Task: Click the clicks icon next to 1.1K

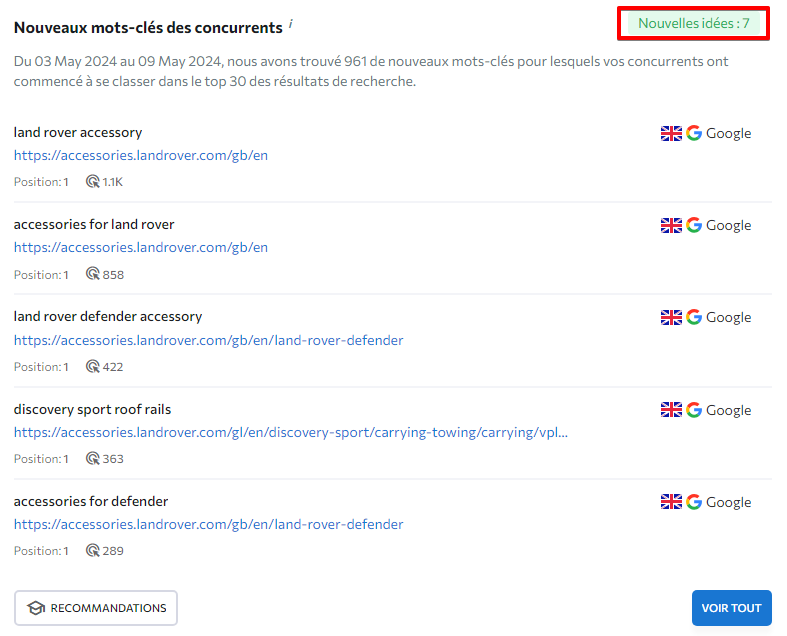Action: click(93, 182)
